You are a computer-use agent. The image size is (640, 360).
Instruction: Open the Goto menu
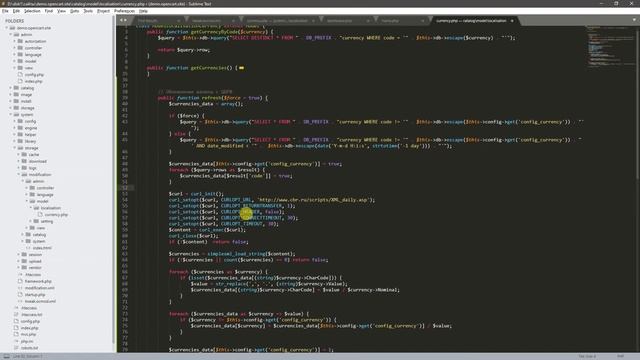point(75,11)
